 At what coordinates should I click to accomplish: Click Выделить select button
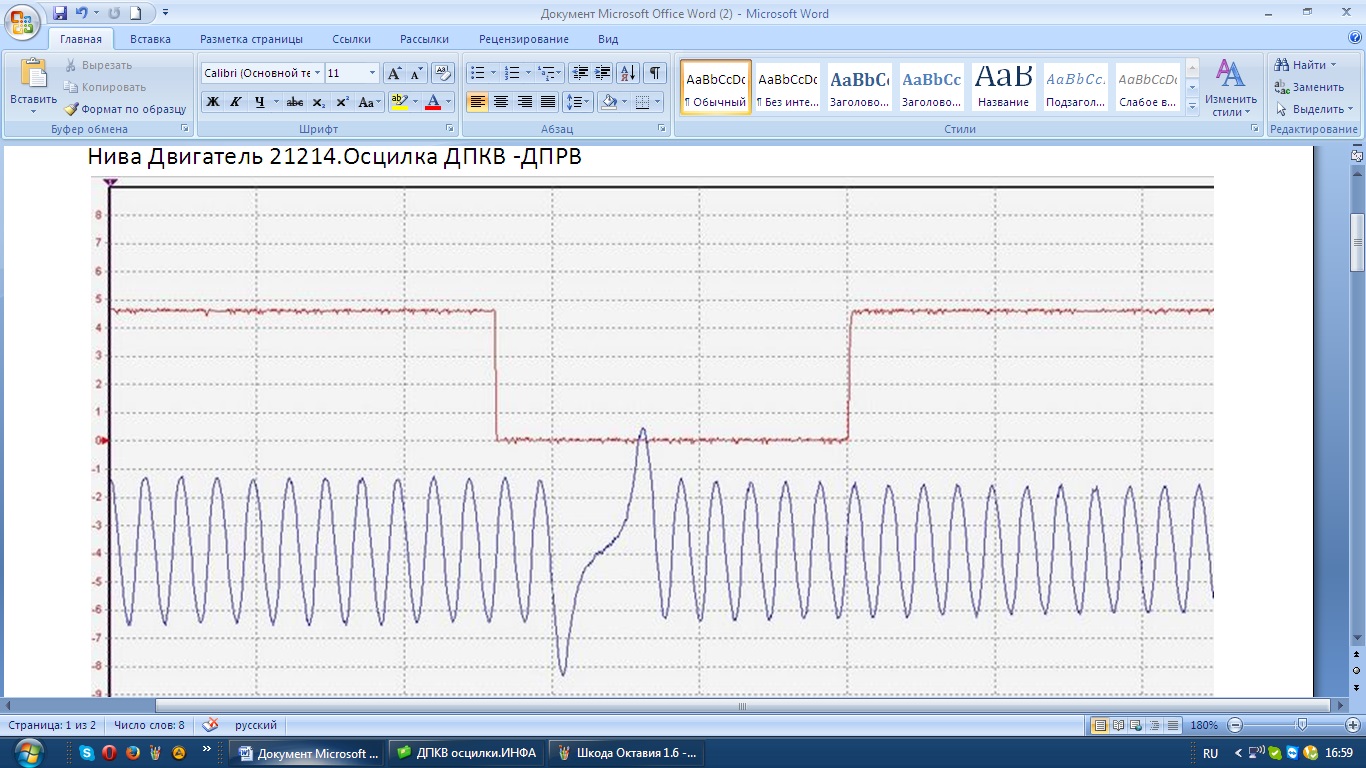pos(1314,109)
